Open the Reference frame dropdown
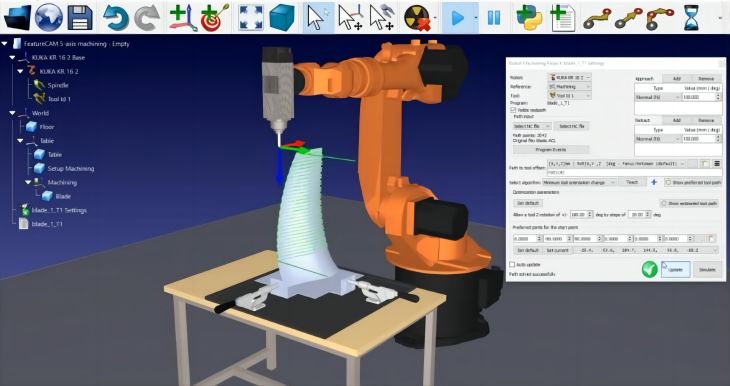The image size is (730, 386). click(x=569, y=87)
